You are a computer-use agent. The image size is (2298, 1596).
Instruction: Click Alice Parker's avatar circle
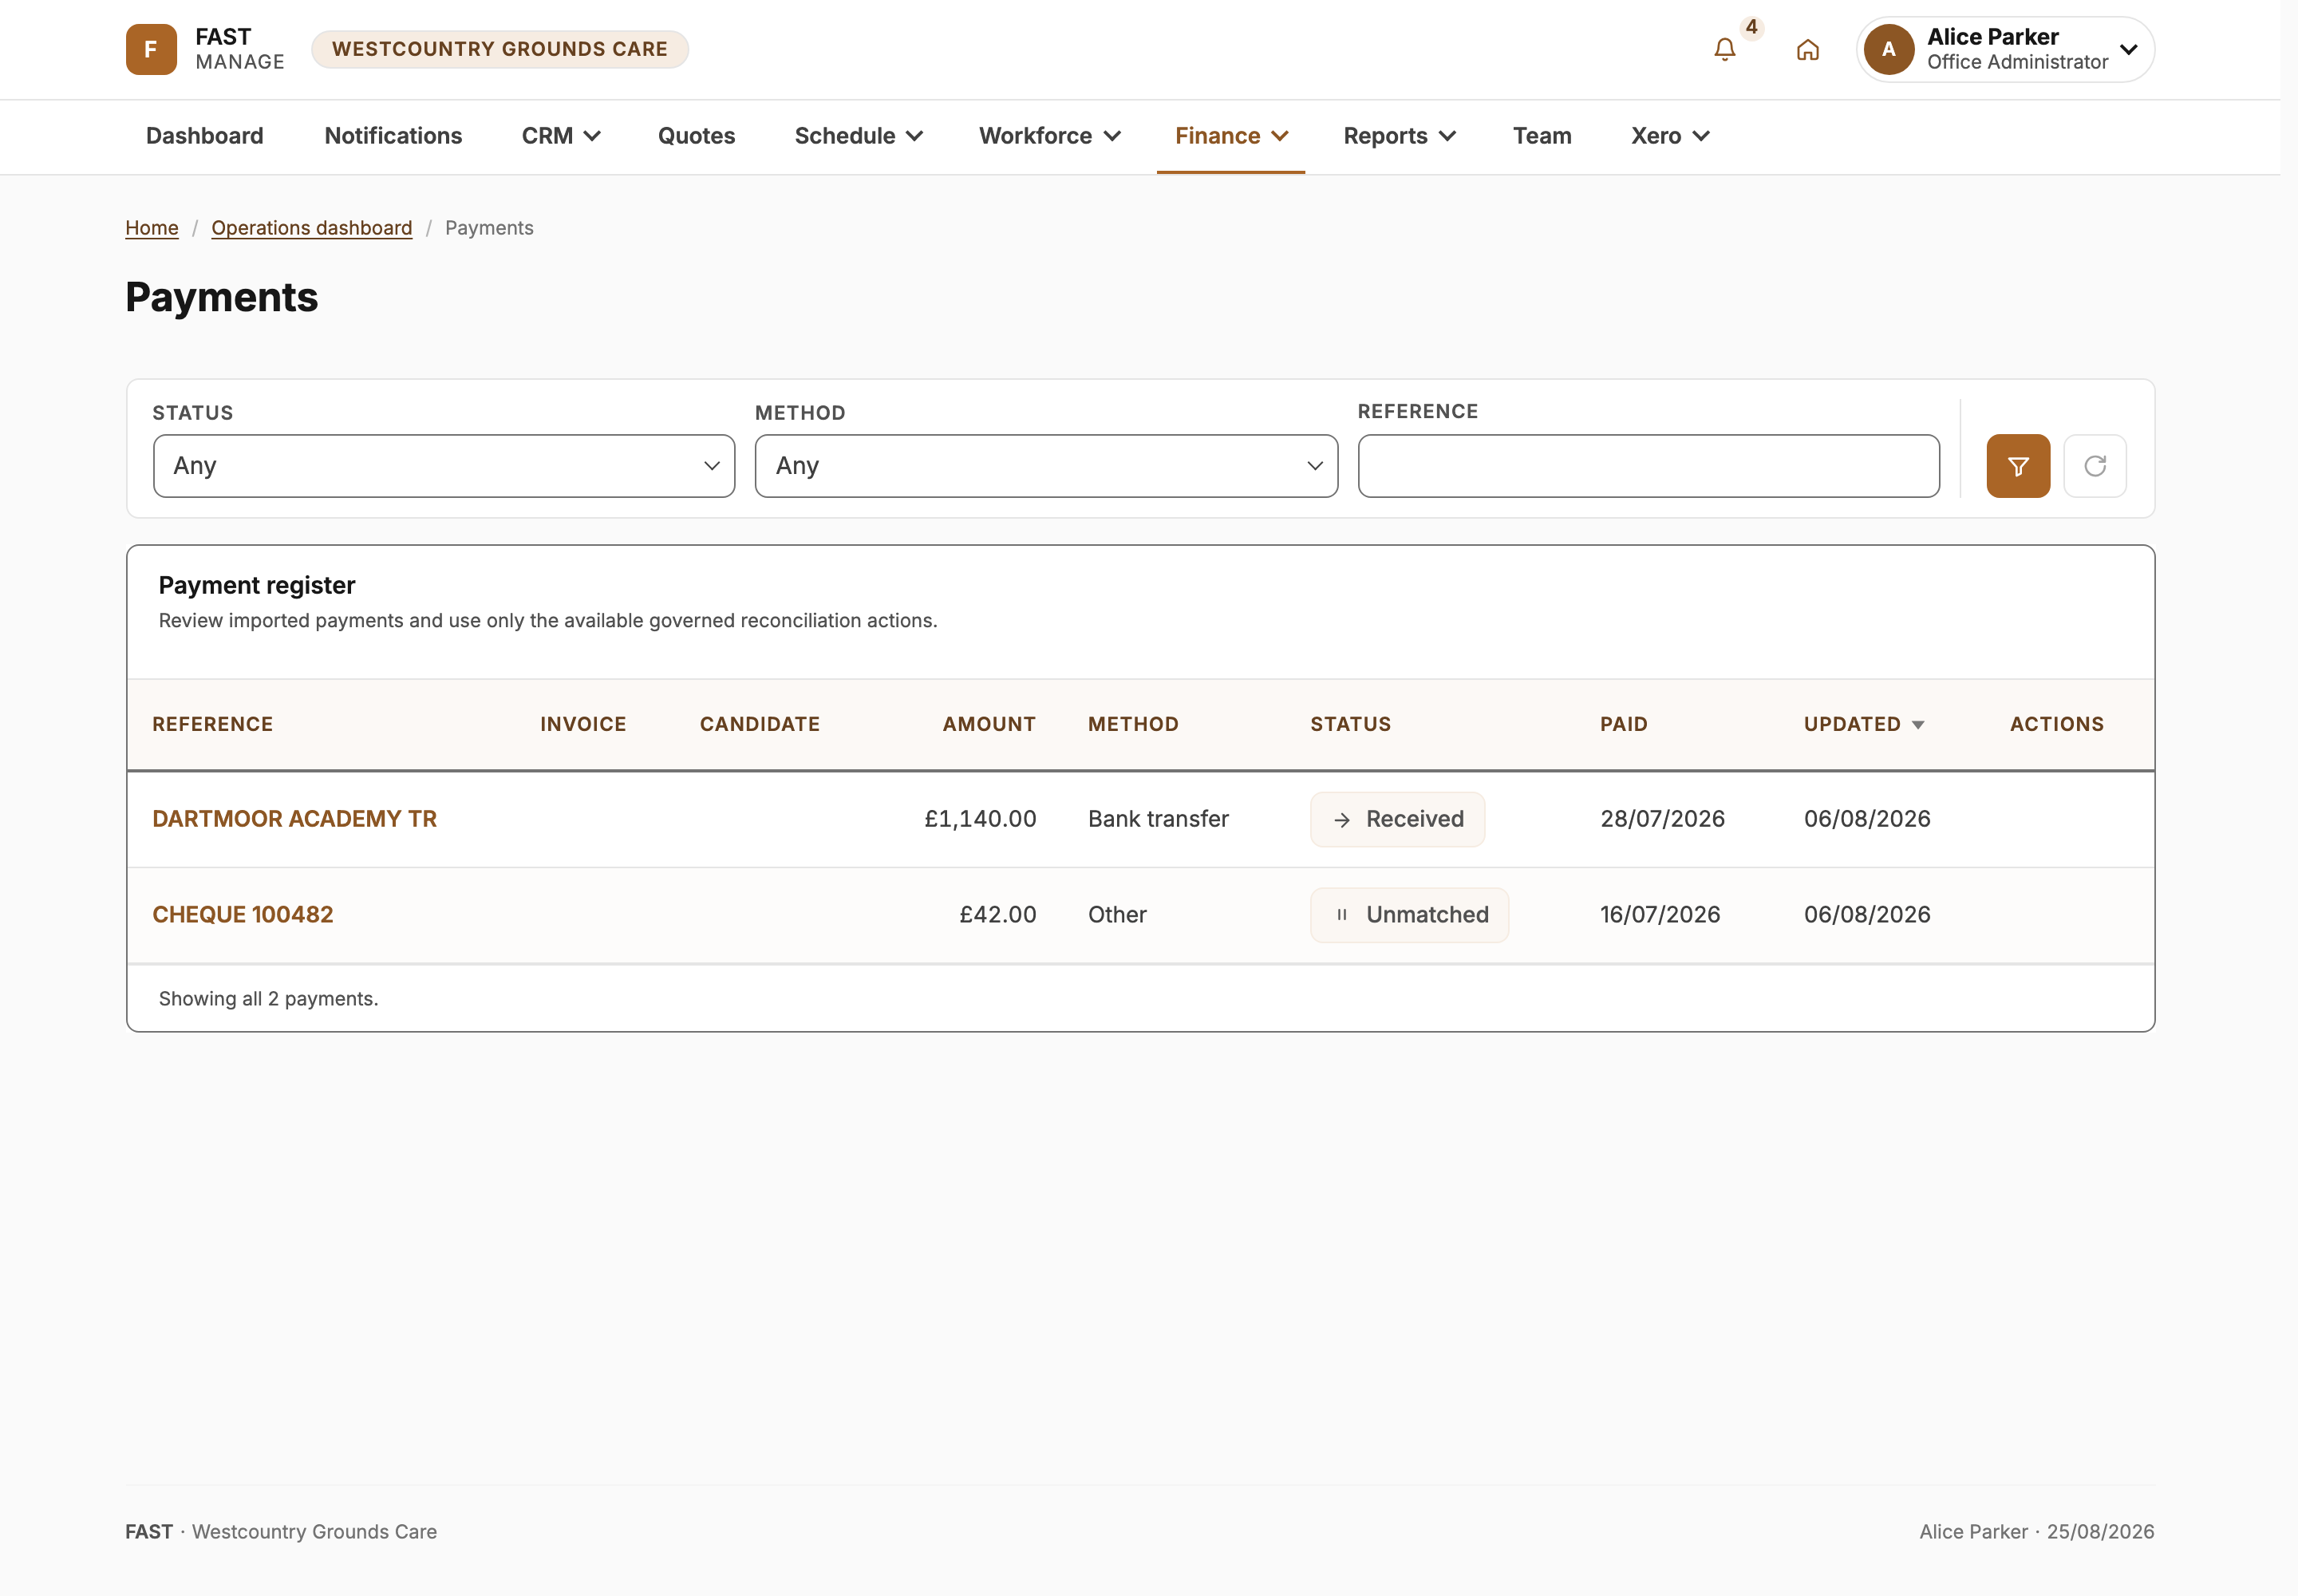point(1888,49)
